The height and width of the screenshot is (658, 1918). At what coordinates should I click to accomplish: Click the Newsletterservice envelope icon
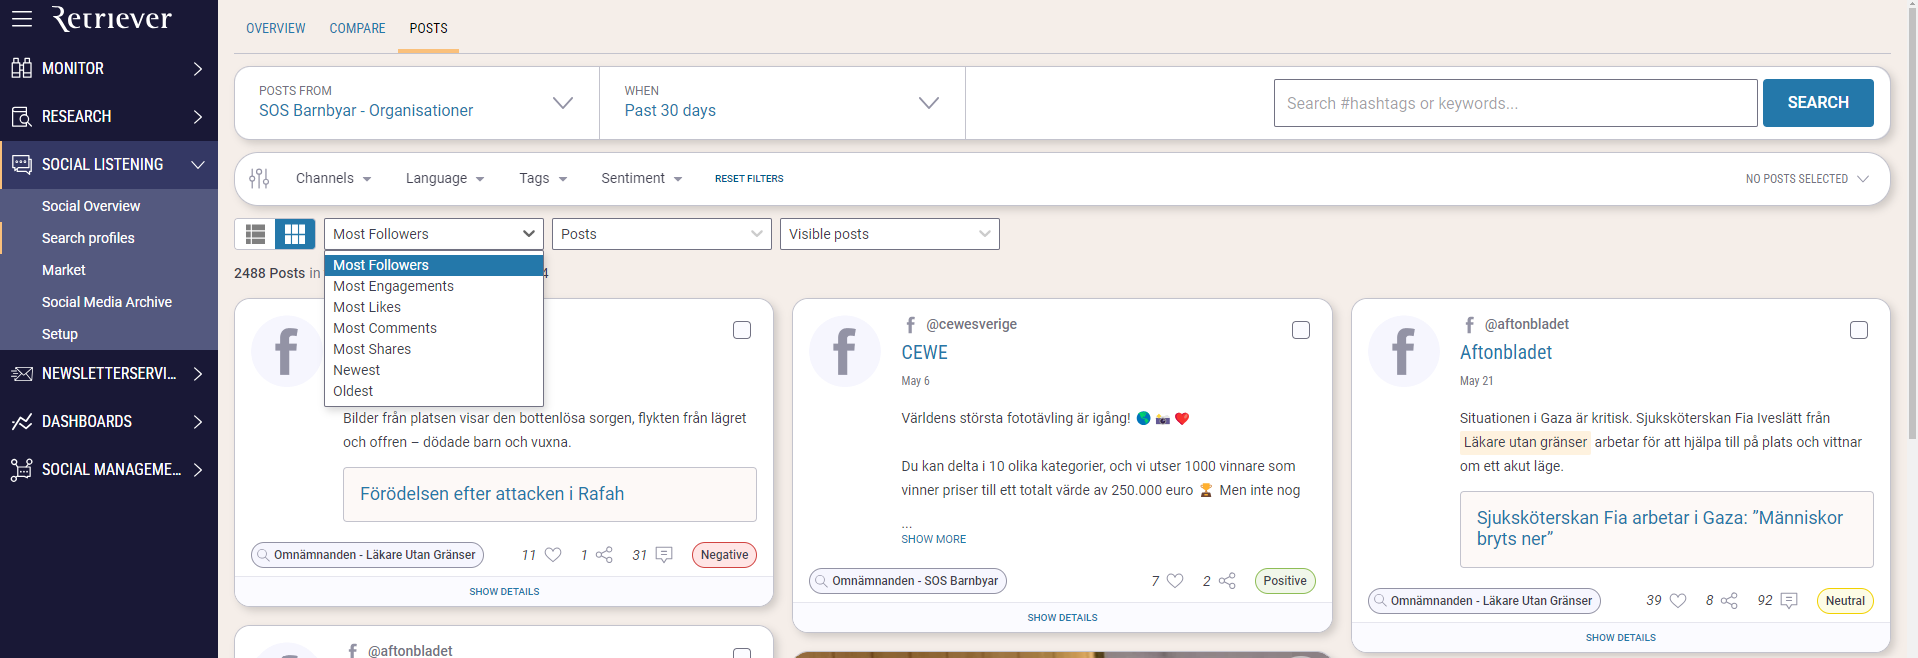[22, 374]
